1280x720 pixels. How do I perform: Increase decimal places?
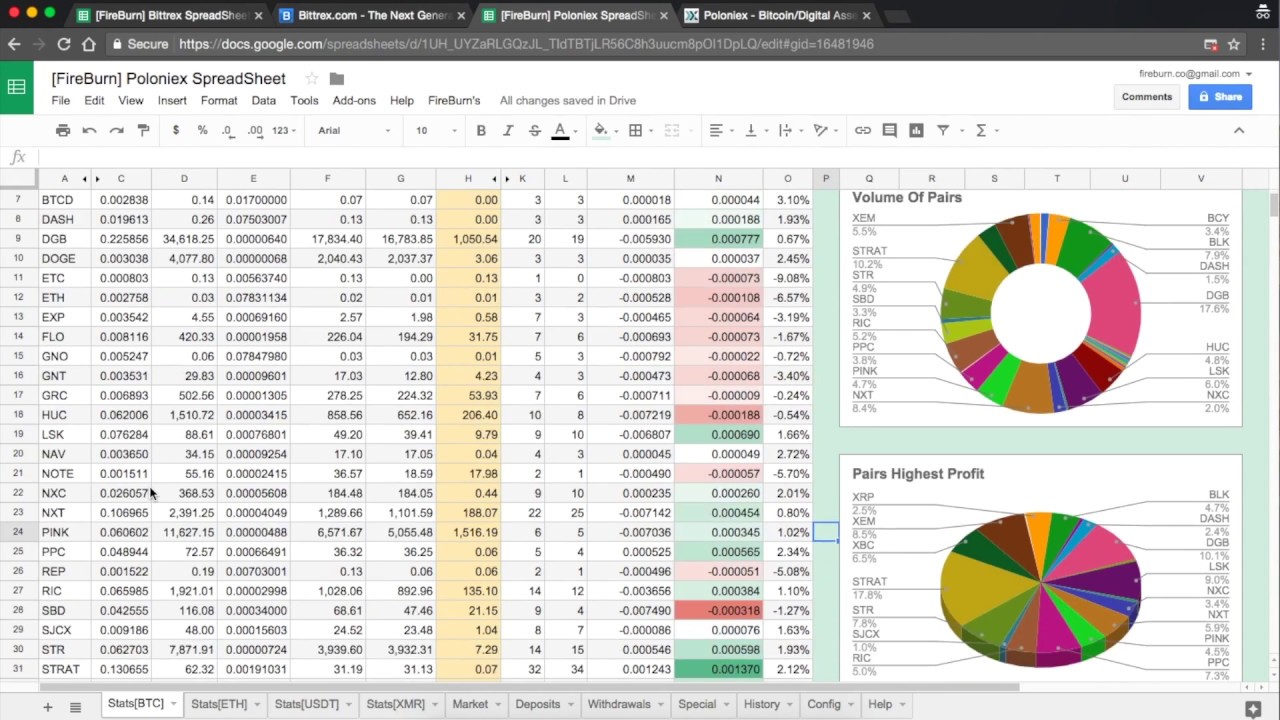coord(255,130)
